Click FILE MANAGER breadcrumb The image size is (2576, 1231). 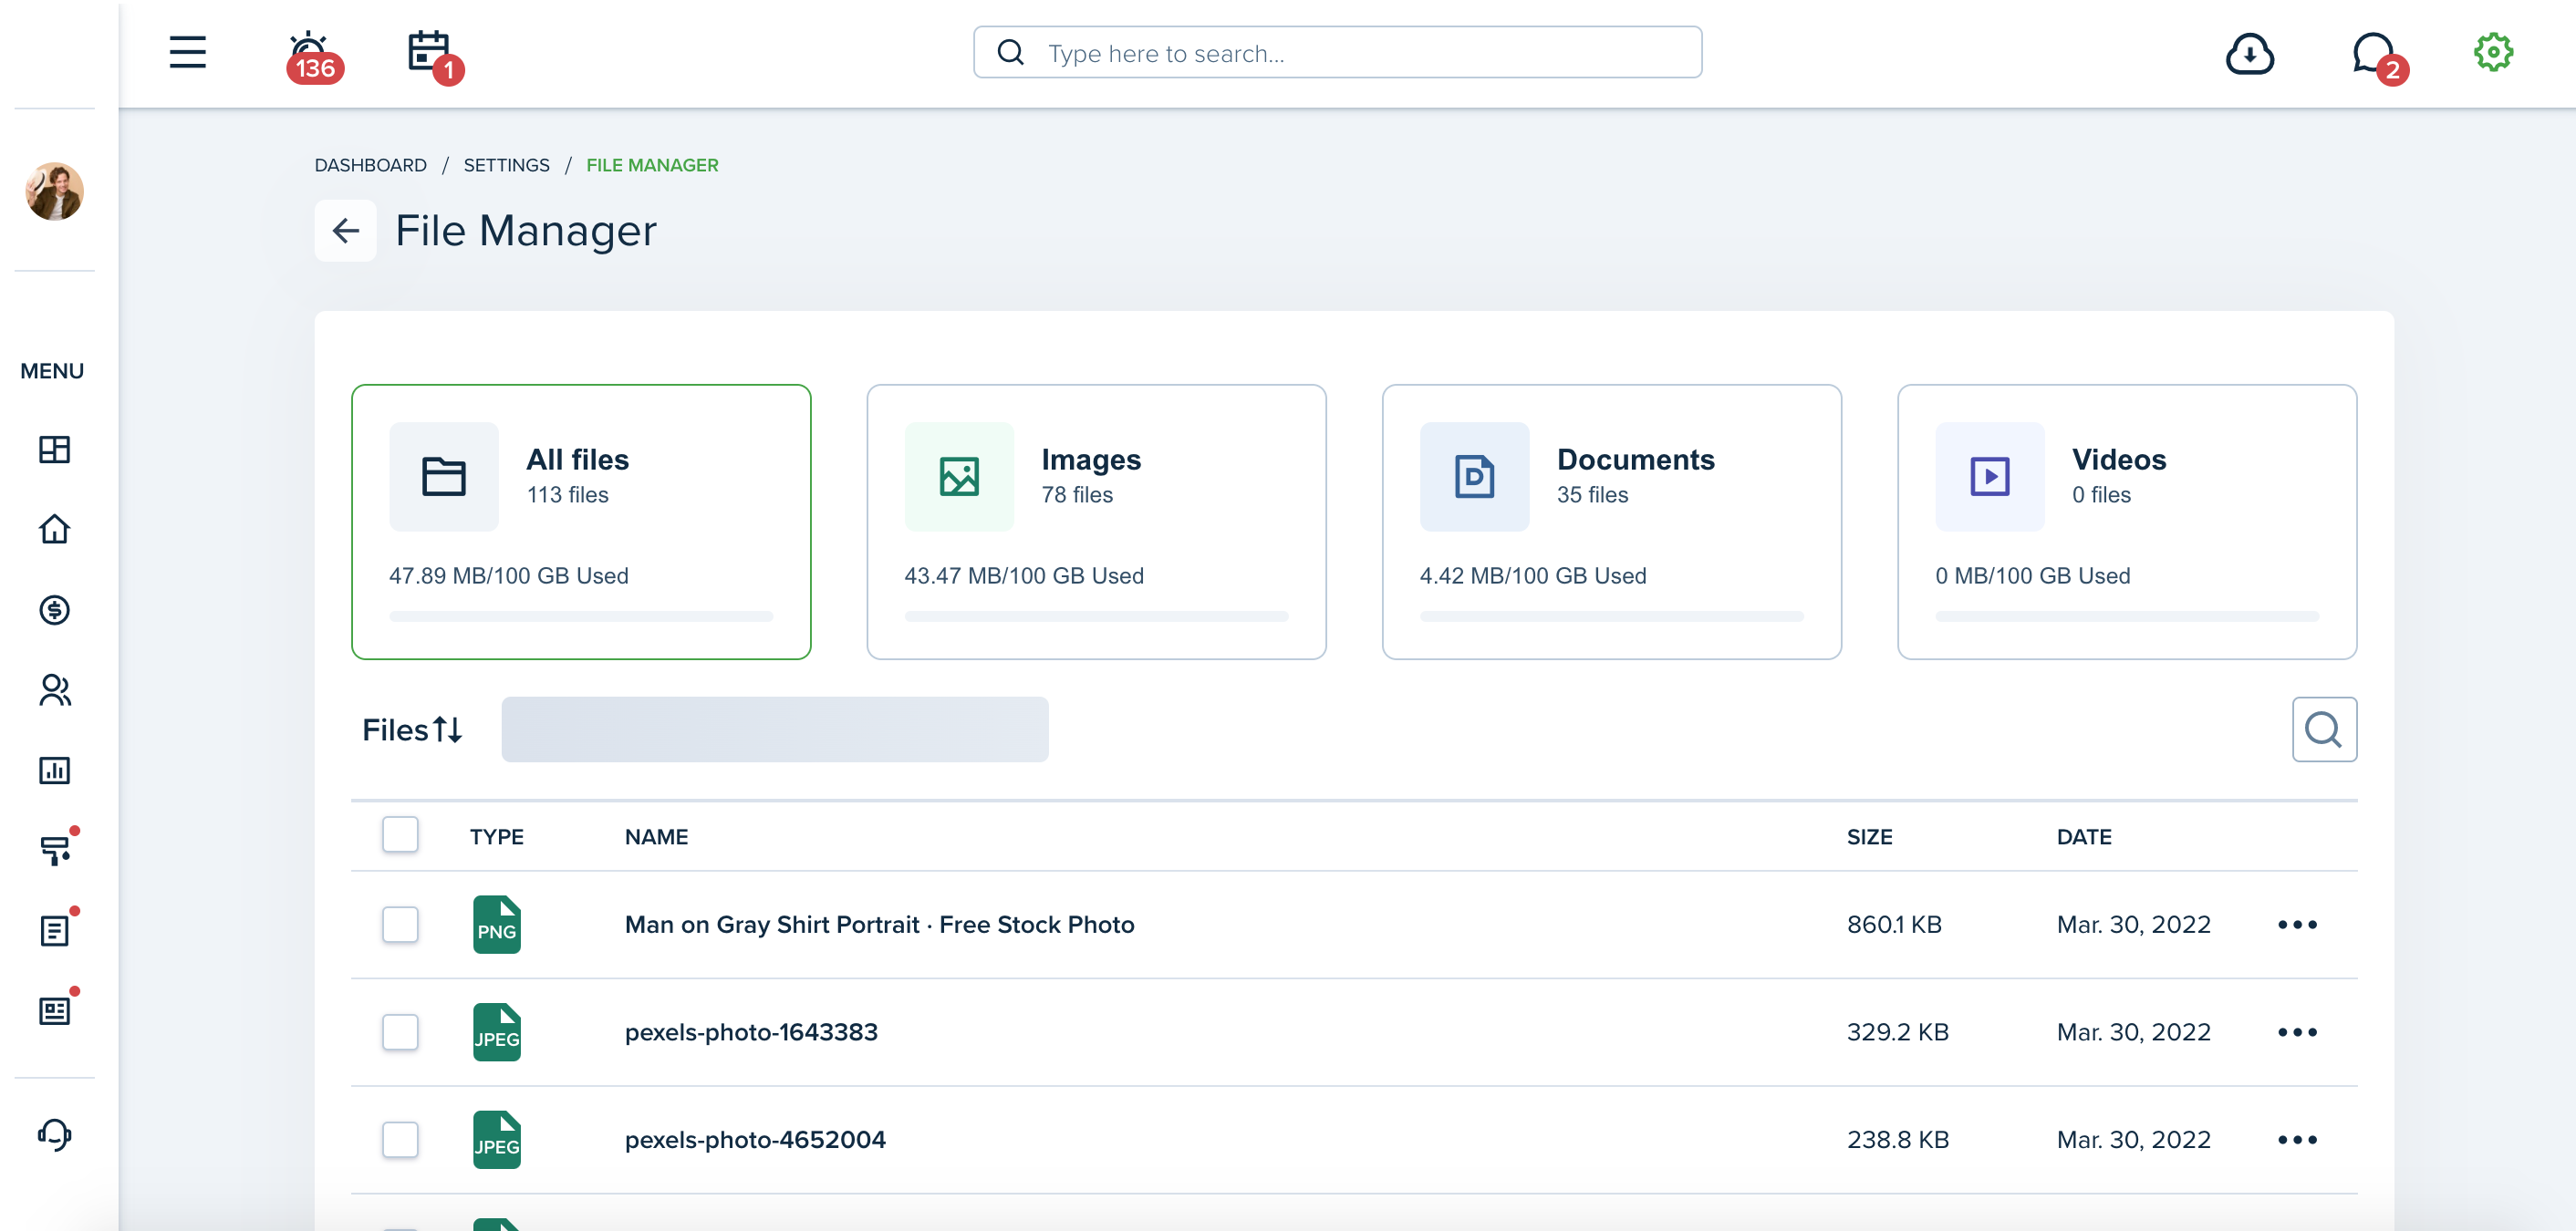pyautogui.click(x=652, y=165)
